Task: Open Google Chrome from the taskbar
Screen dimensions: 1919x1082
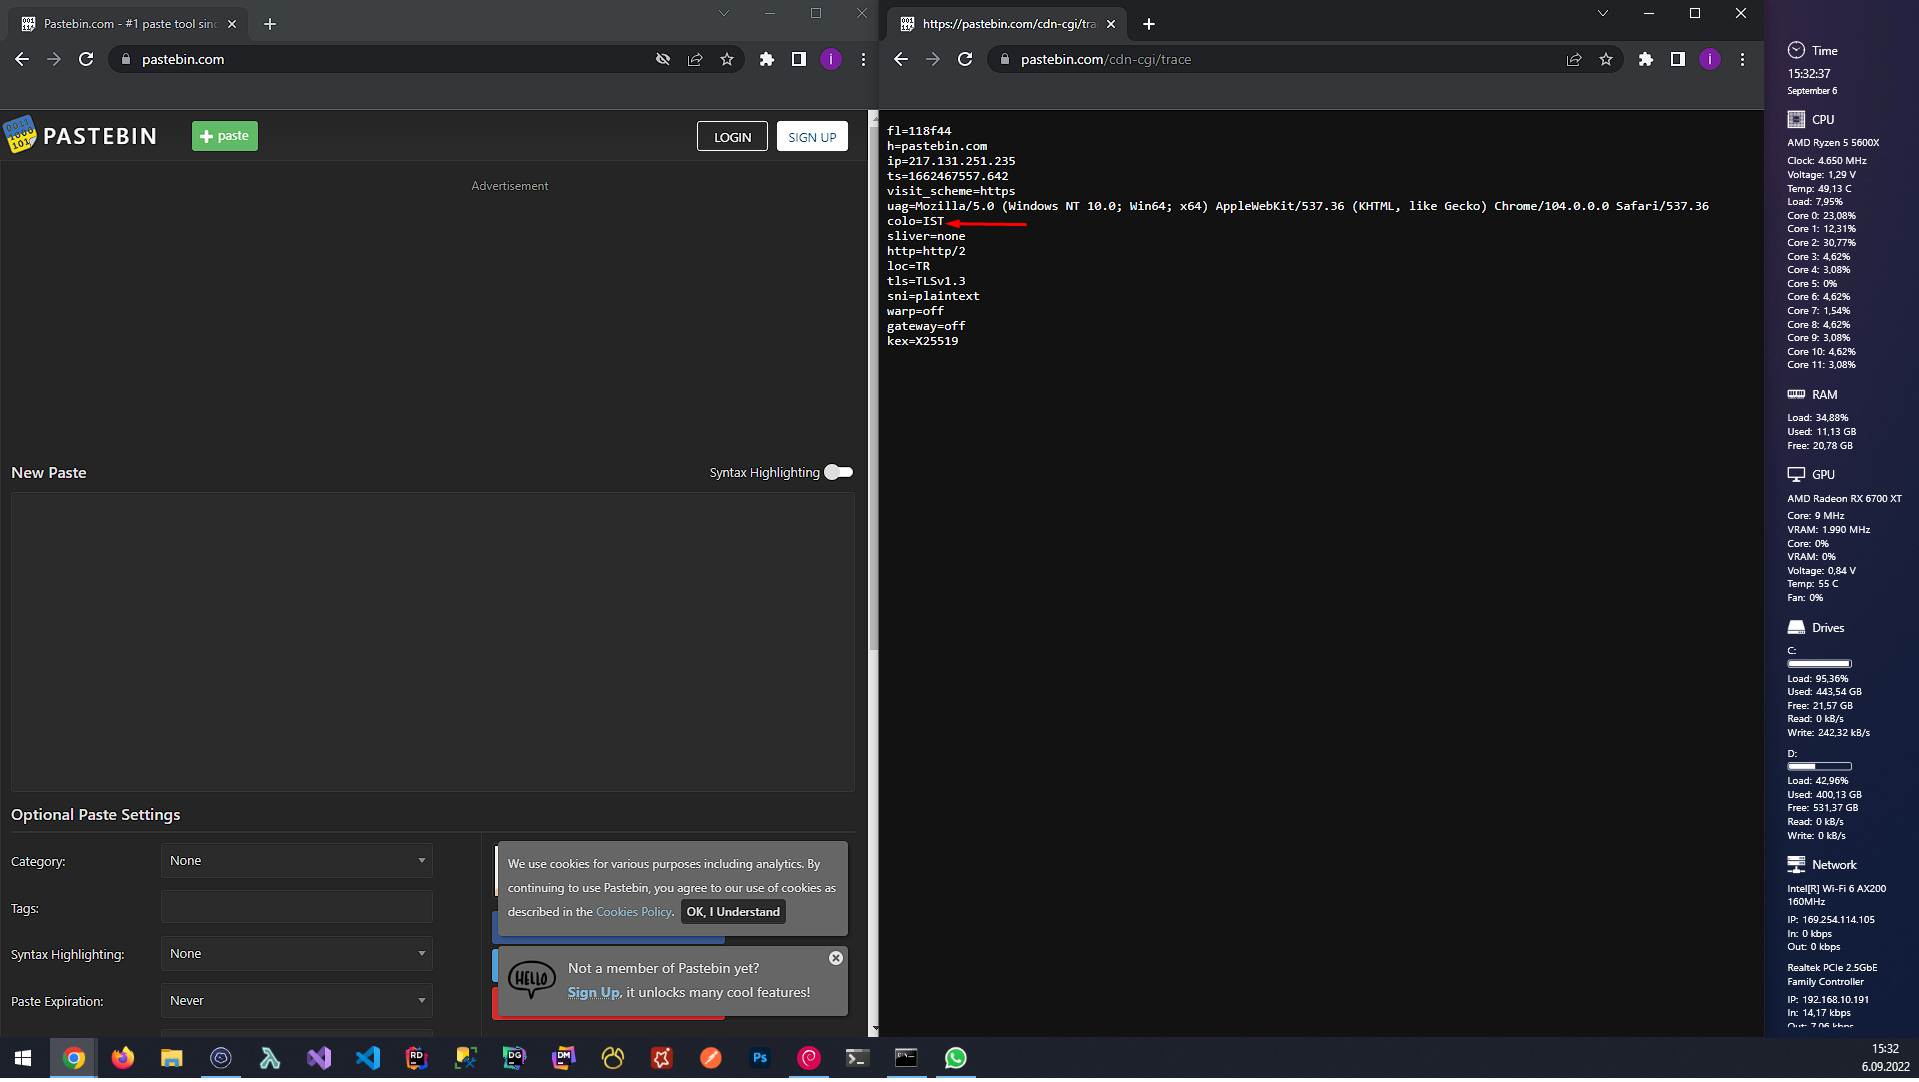Action: [x=74, y=1058]
